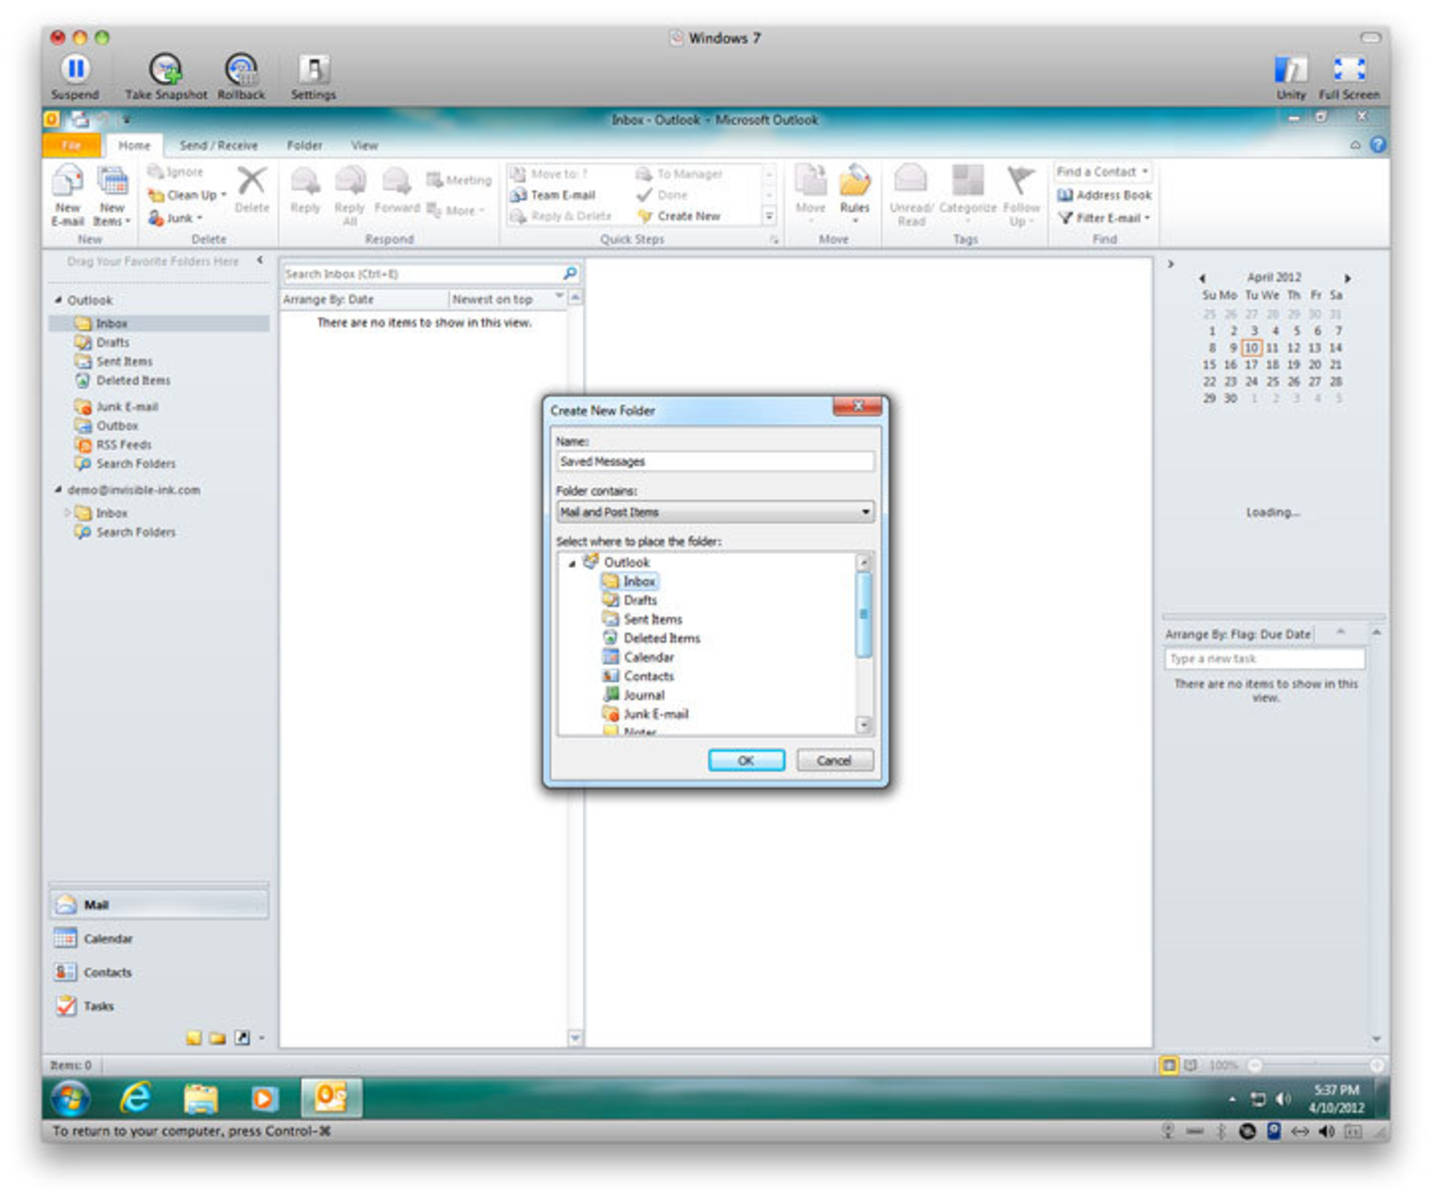Open the Clean Up menu

187,195
